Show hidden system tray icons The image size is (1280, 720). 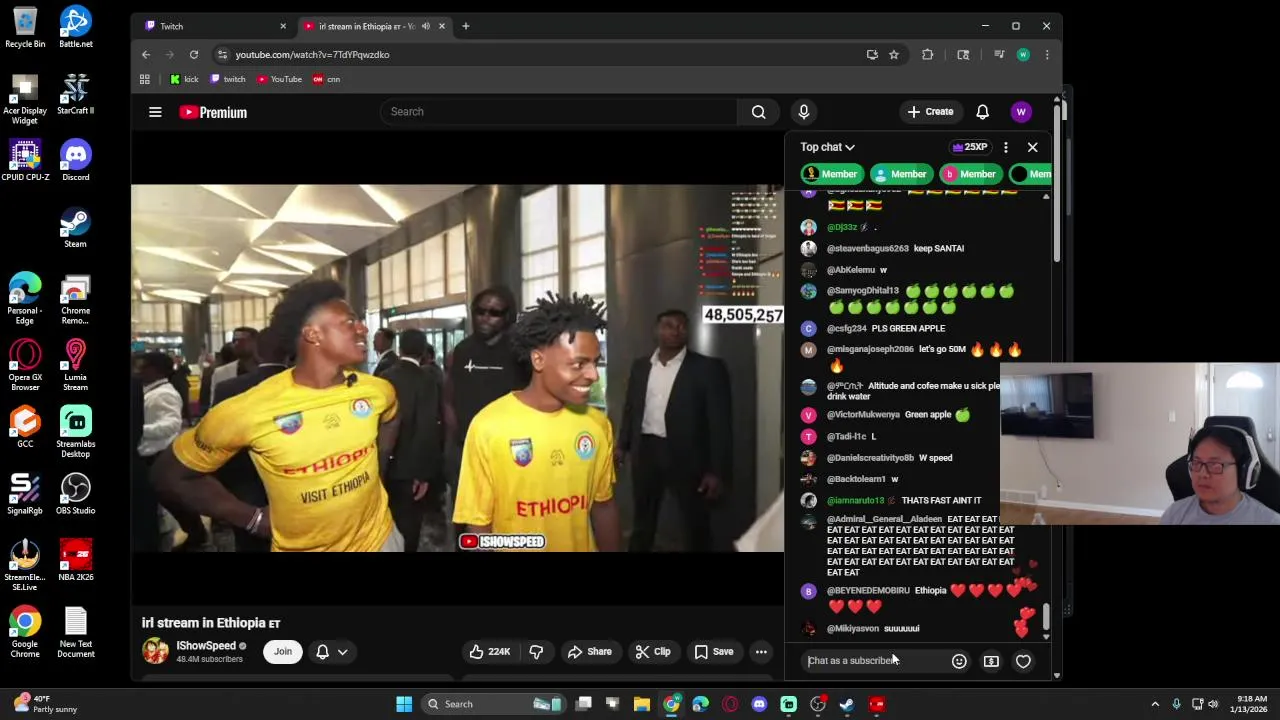(x=1155, y=704)
